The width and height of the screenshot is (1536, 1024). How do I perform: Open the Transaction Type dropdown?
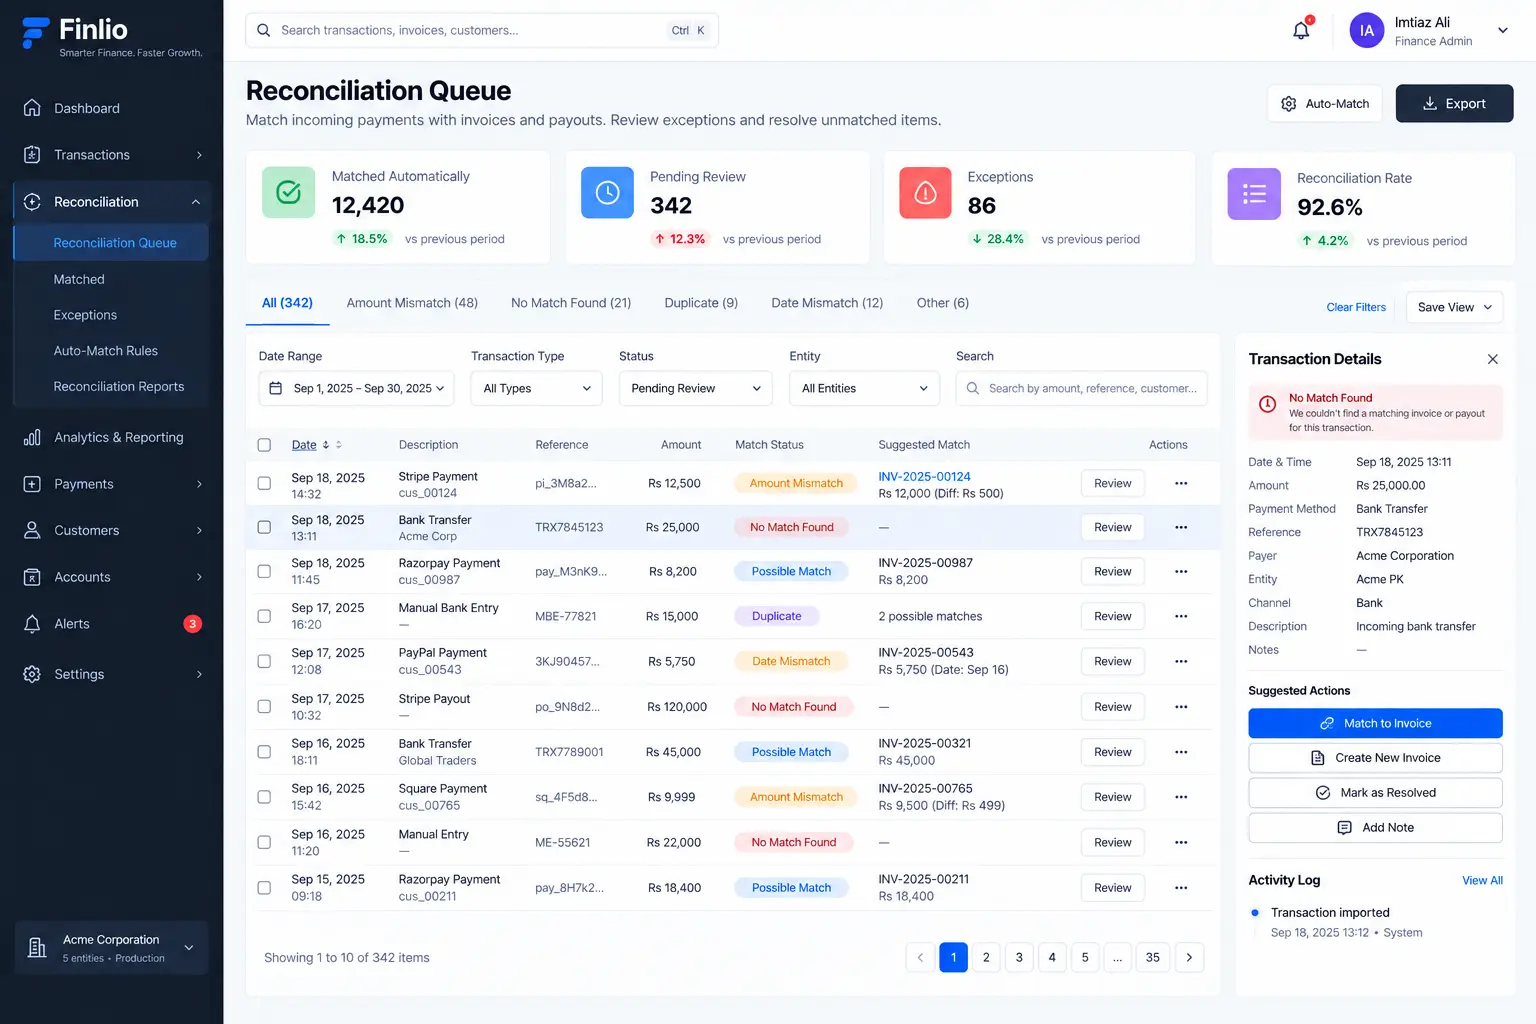(x=537, y=388)
